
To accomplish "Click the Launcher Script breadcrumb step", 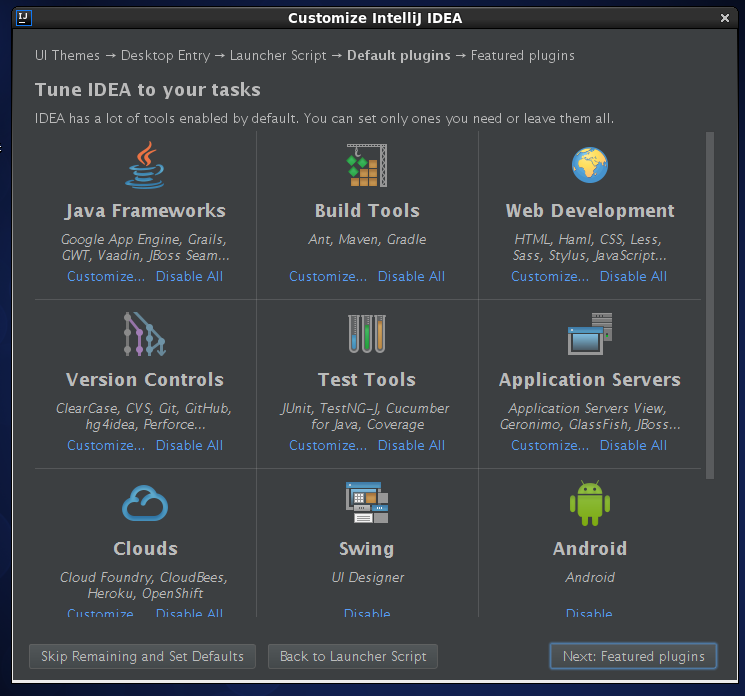I will tap(278, 56).
